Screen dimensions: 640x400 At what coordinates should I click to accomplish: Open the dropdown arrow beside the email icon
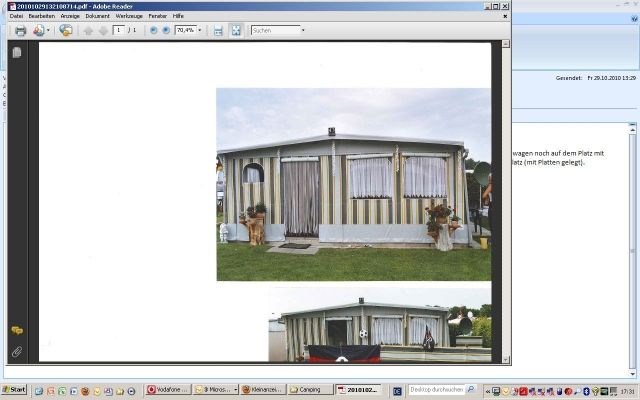[x=50, y=30]
